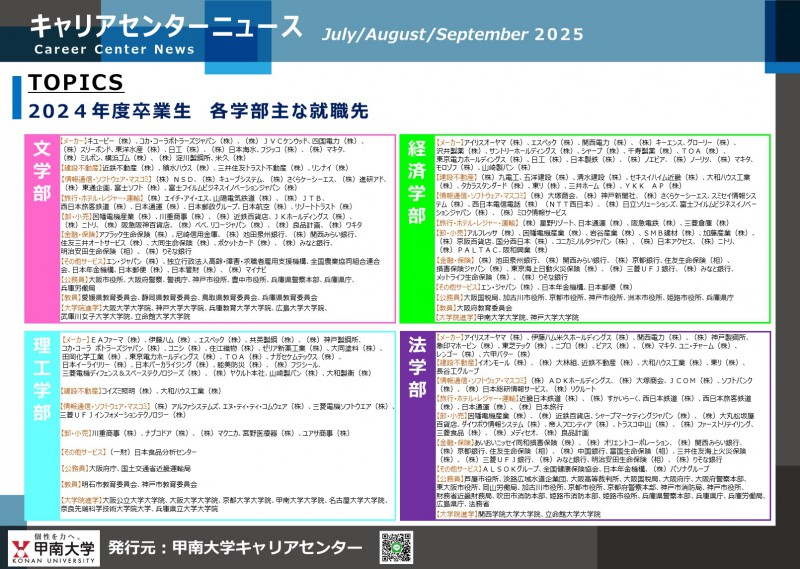The height and width of the screenshot is (569, 800).
Task: Click the 'Career Center News' subtitle
Action: [x=114, y=50]
